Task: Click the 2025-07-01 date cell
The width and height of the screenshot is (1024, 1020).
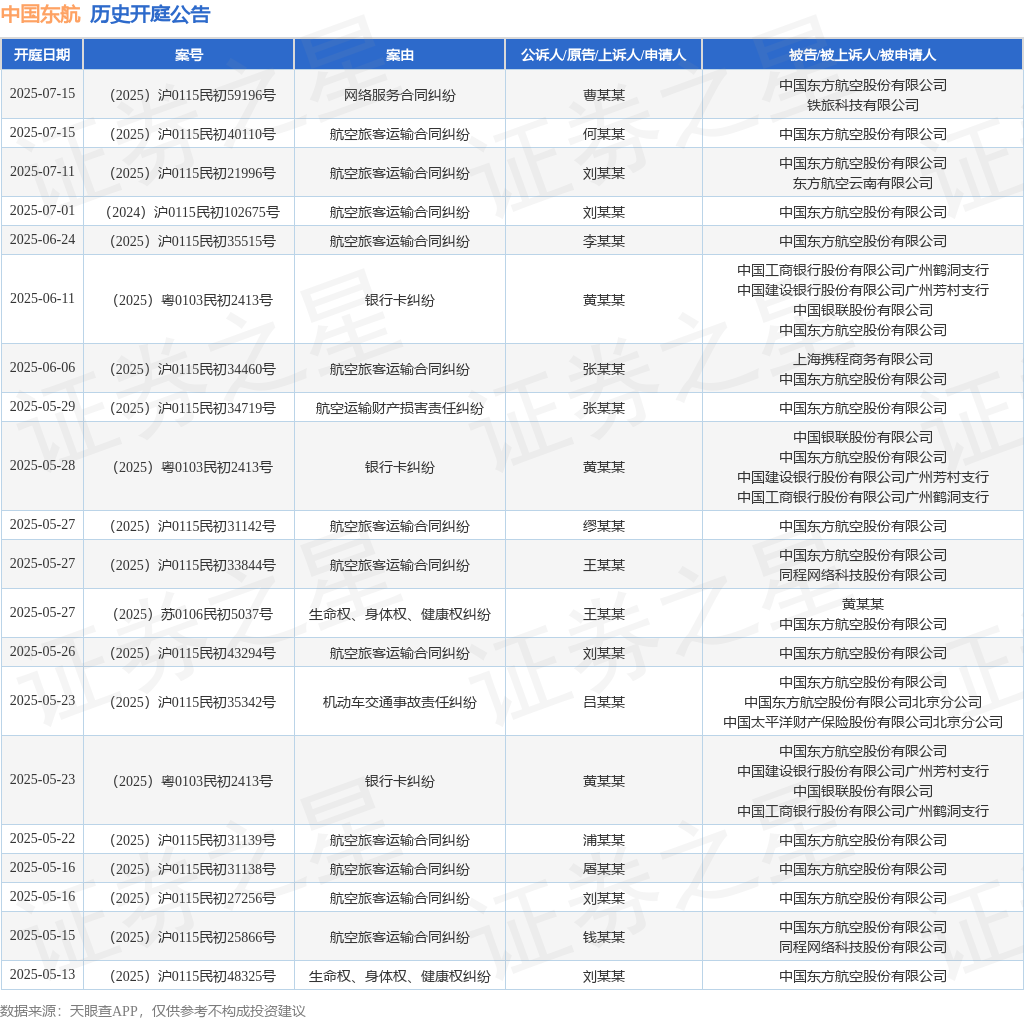Action: tap(42, 210)
